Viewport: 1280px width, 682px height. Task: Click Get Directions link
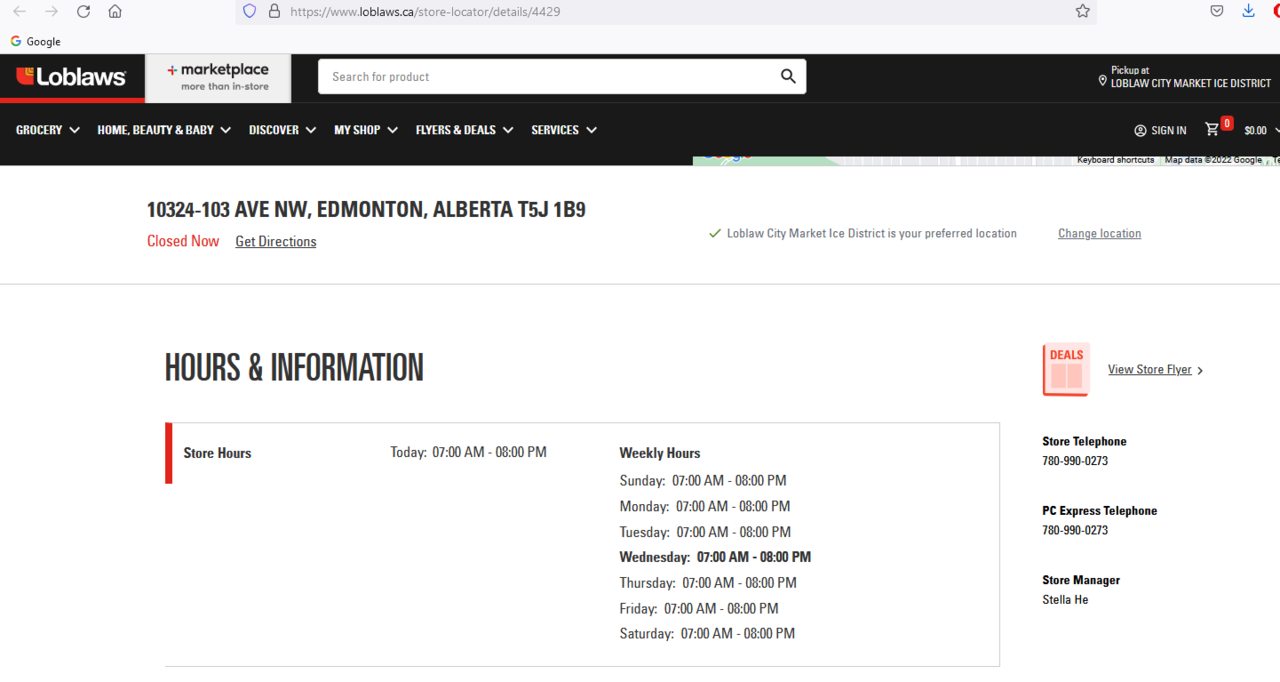tap(275, 241)
